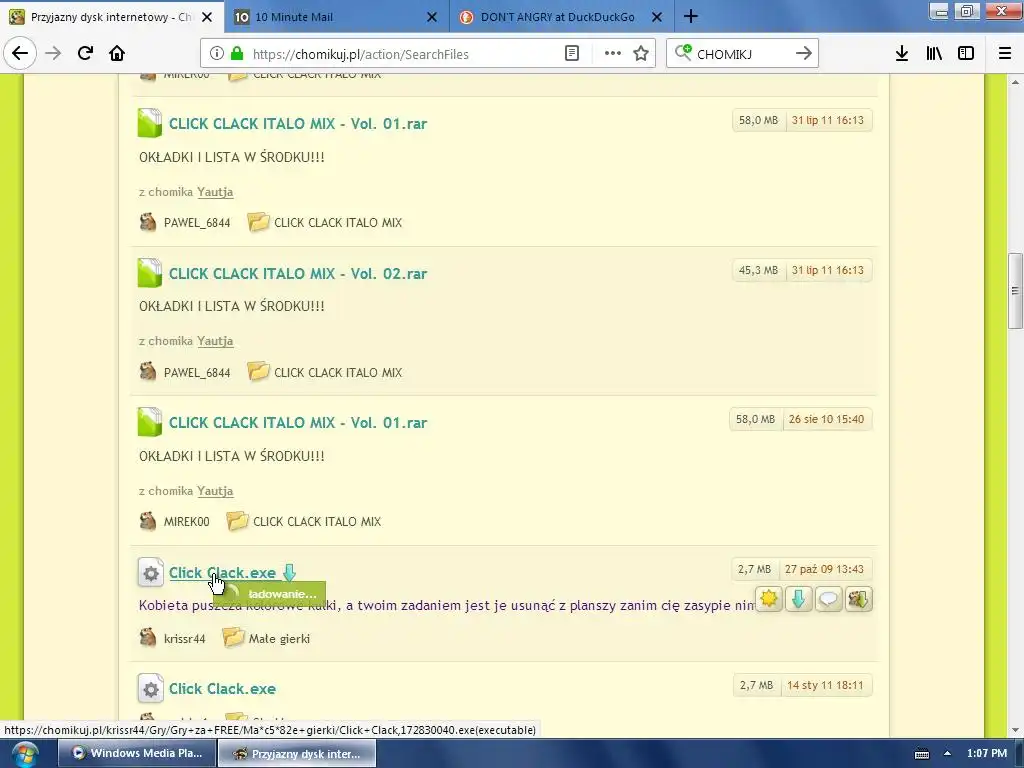The image size is (1024, 768).
Task: Bookmark this page with the star
Action: 641,54
